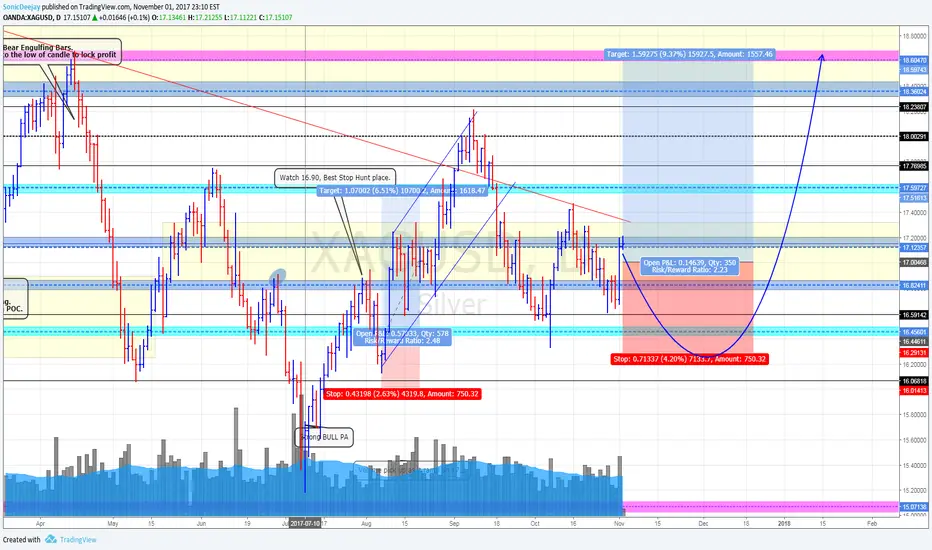Click the red 16.01413 stop price label

[914, 391]
